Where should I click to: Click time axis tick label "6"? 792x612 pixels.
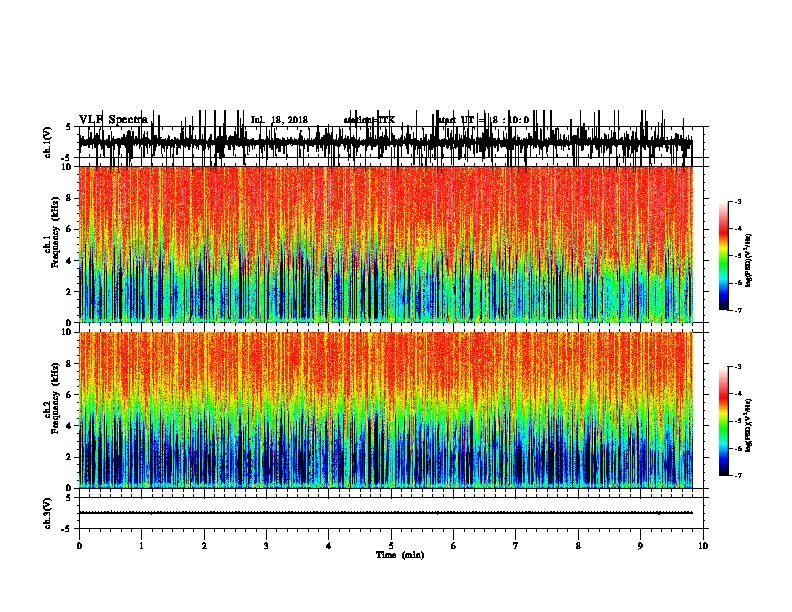tap(454, 546)
